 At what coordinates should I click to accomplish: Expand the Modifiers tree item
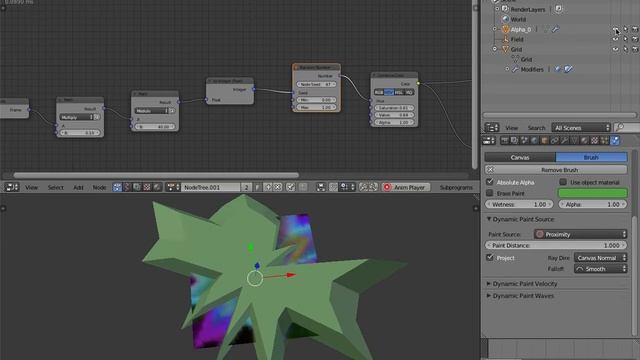point(507,69)
